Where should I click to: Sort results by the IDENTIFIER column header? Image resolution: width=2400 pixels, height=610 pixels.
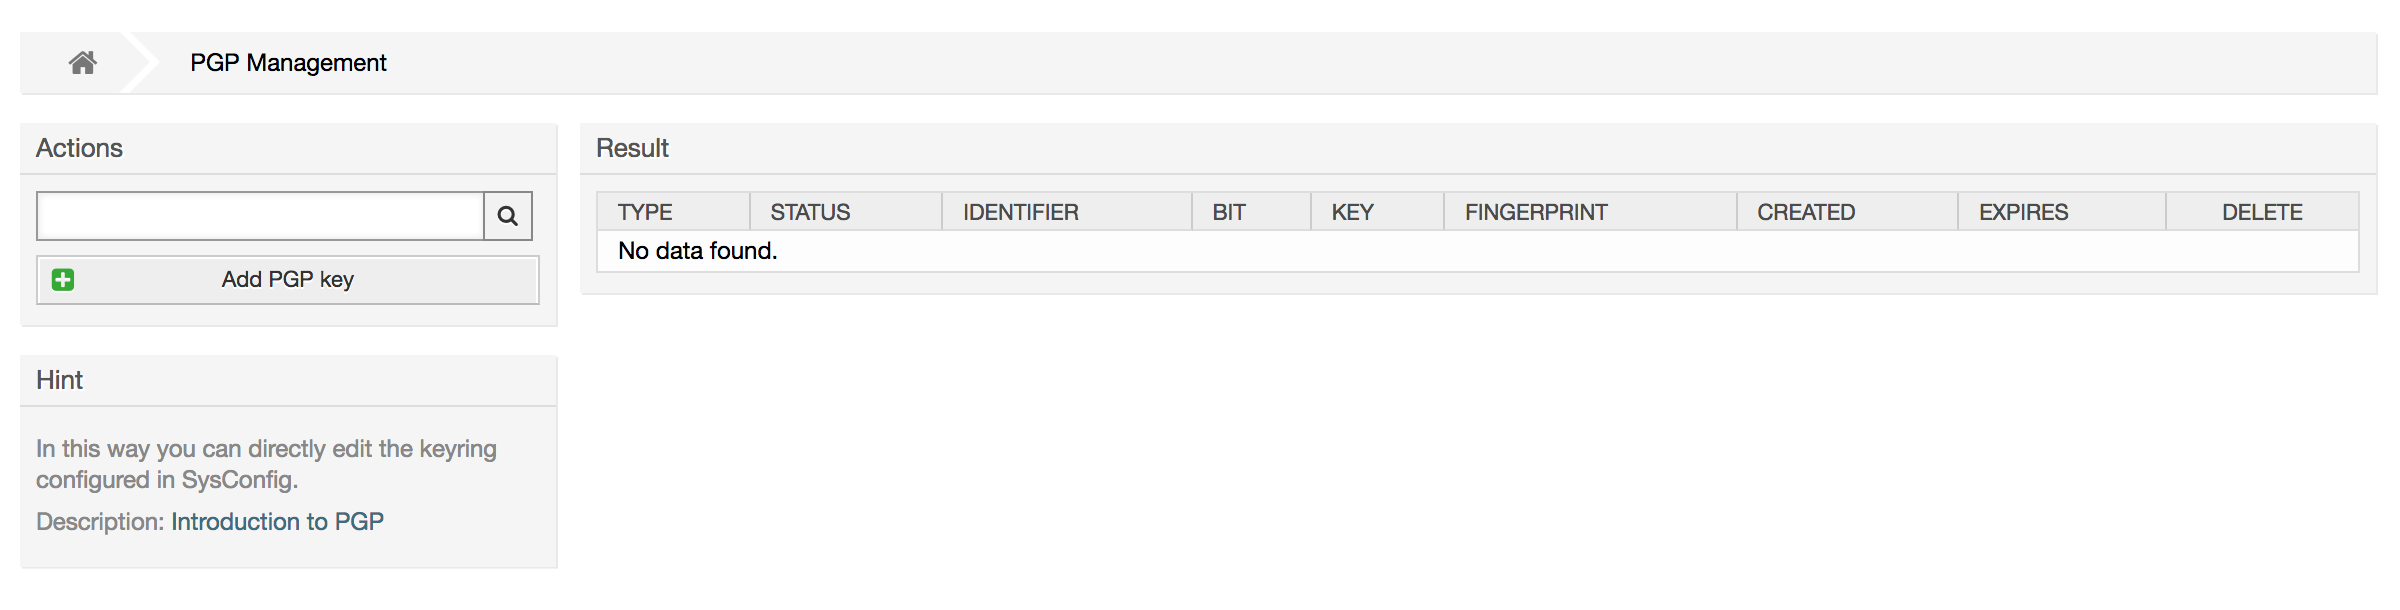(1020, 212)
